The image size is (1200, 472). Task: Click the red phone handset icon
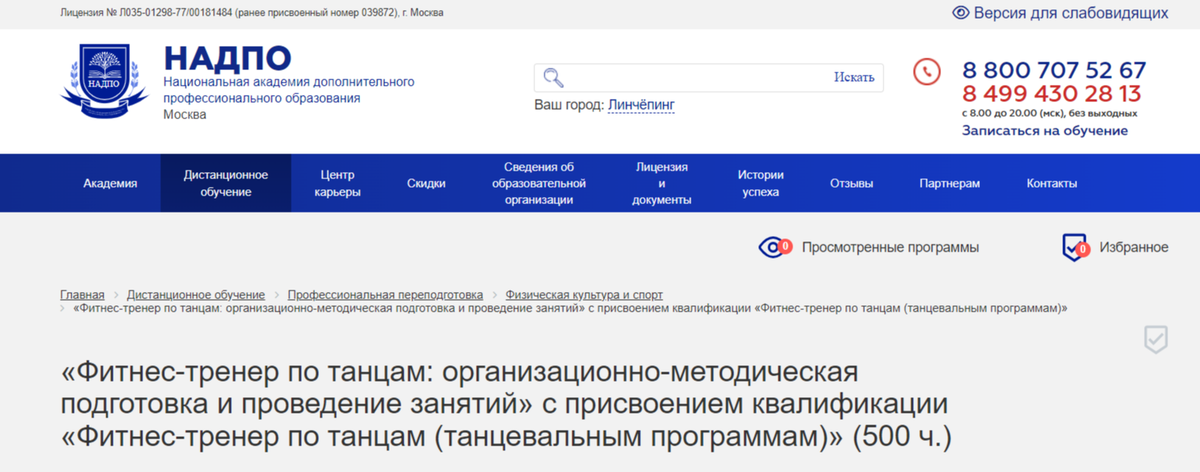(x=927, y=71)
